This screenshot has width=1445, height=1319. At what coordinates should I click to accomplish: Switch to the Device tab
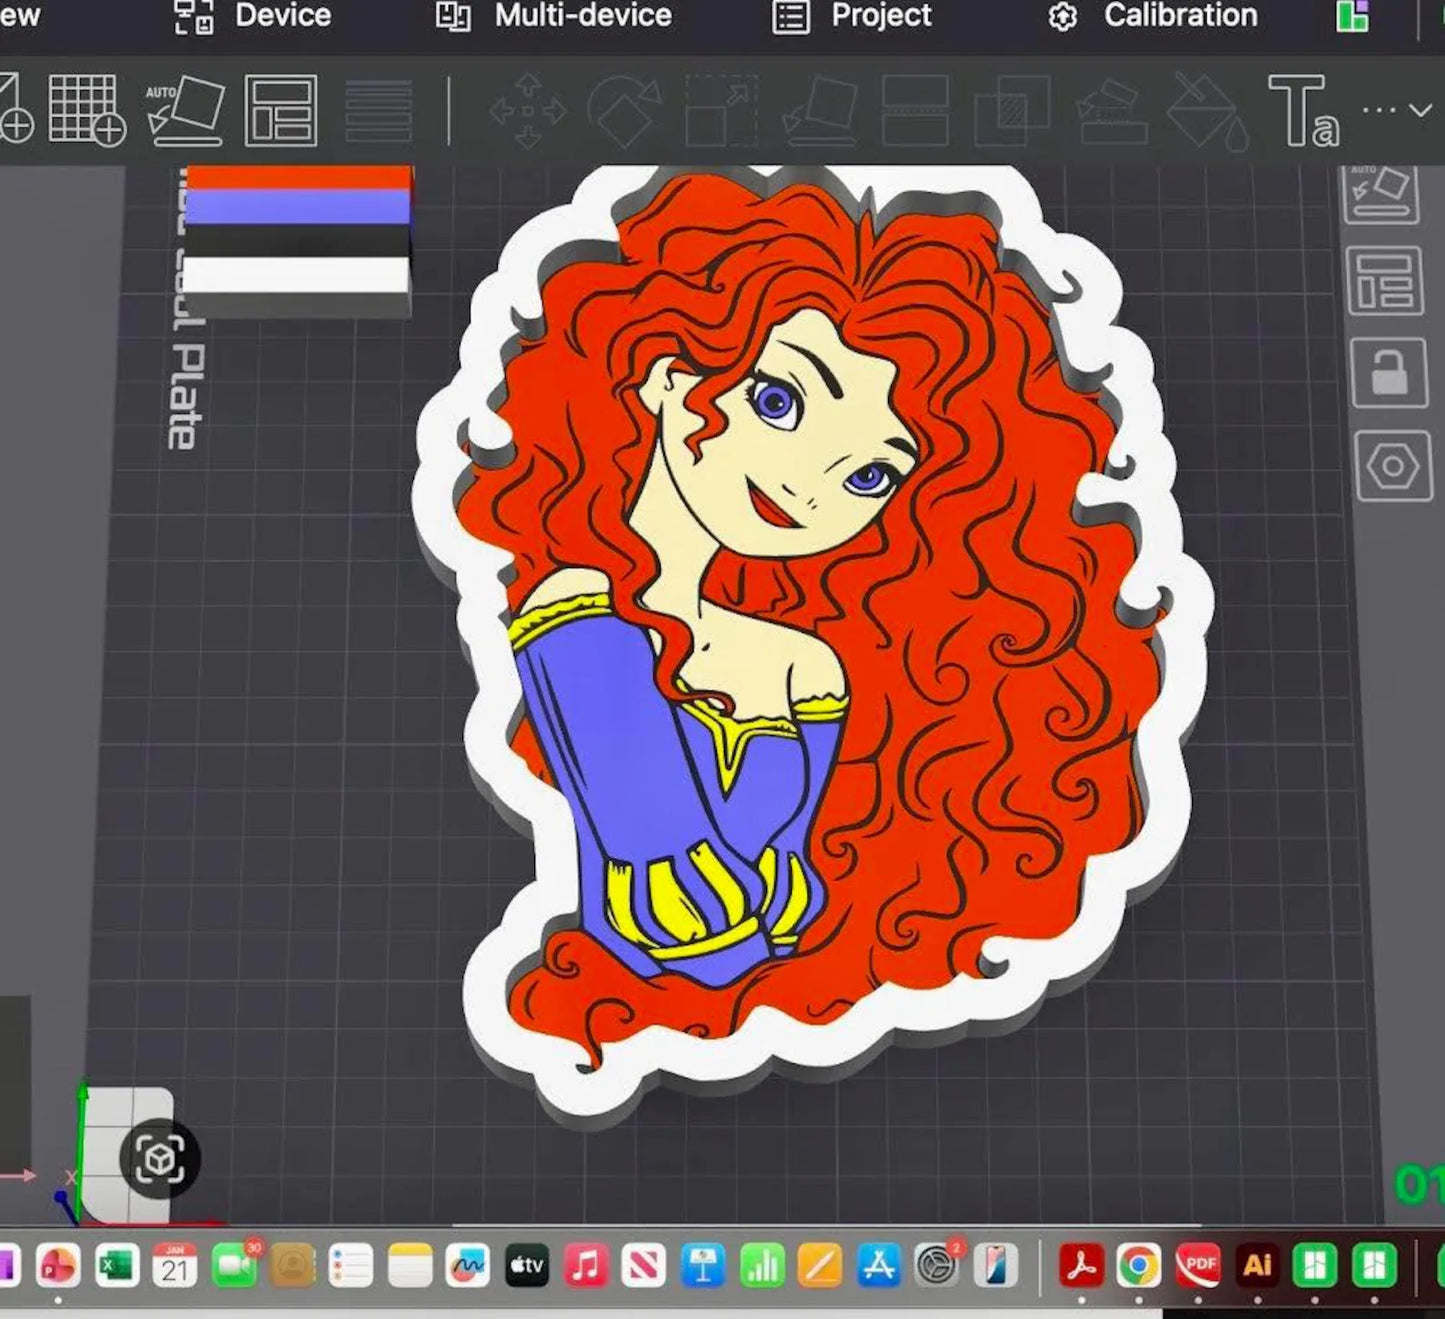pos(253,16)
